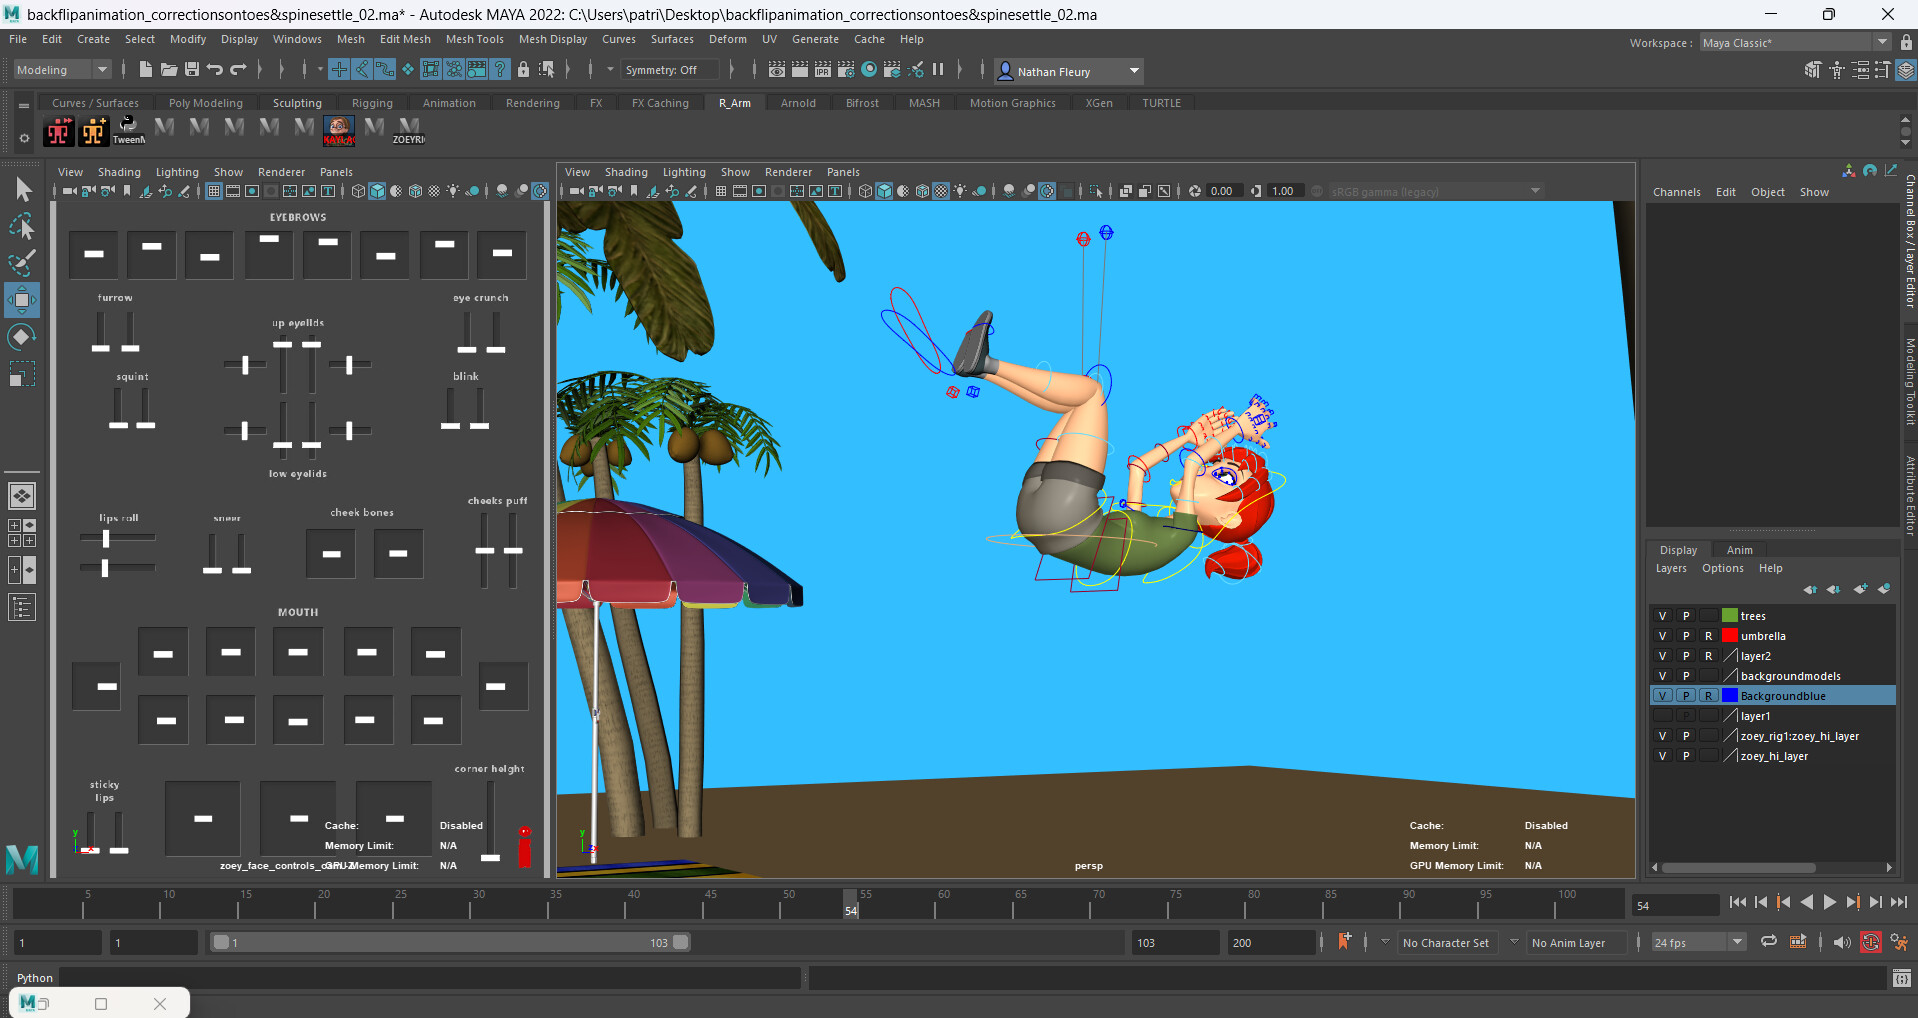Click the Backgroundblue layer color swatch
This screenshot has width=1918, height=1018.
click(1729, 696)
